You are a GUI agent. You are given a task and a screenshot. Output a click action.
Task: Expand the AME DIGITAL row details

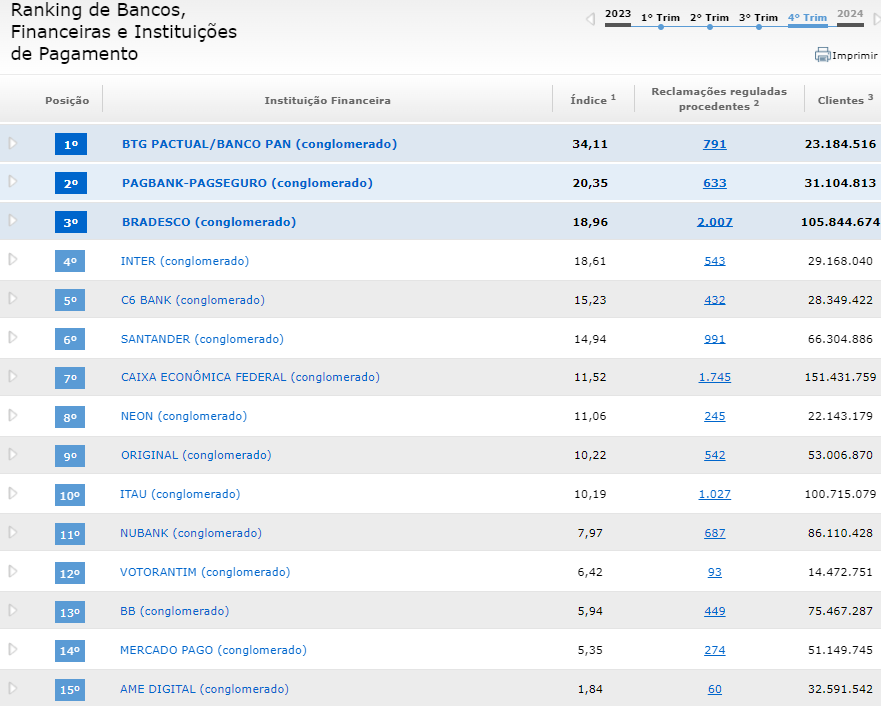click(13, 689)
